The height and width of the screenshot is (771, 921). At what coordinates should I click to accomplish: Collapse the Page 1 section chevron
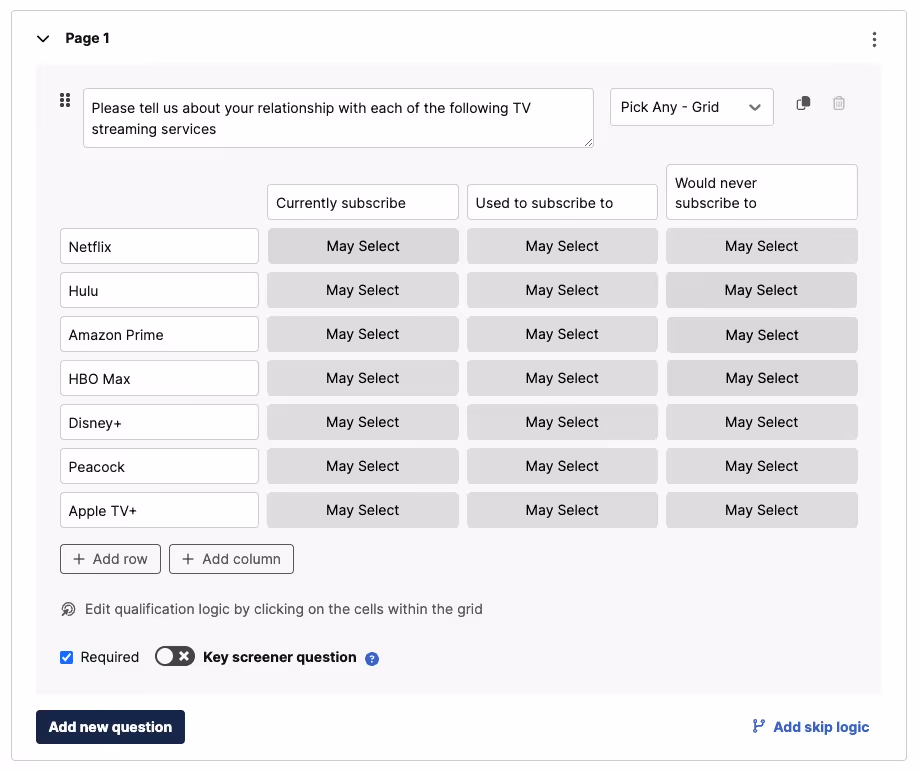pos(43,39)
